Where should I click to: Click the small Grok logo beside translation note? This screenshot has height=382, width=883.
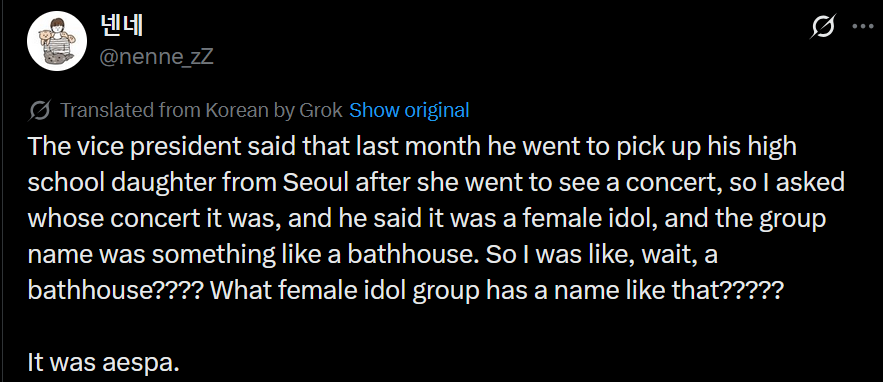click(x=39, y=110)
